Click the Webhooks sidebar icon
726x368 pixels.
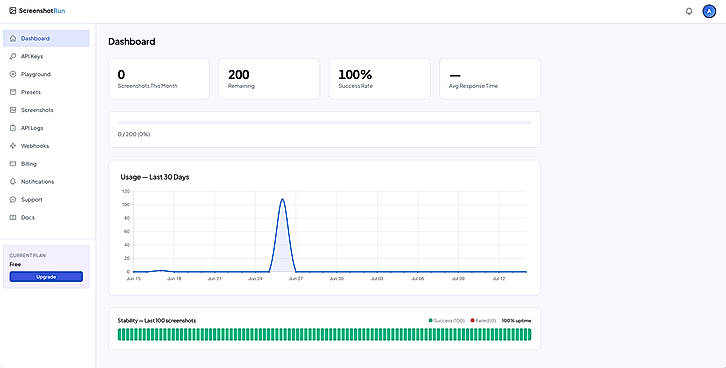pos(13,146)
